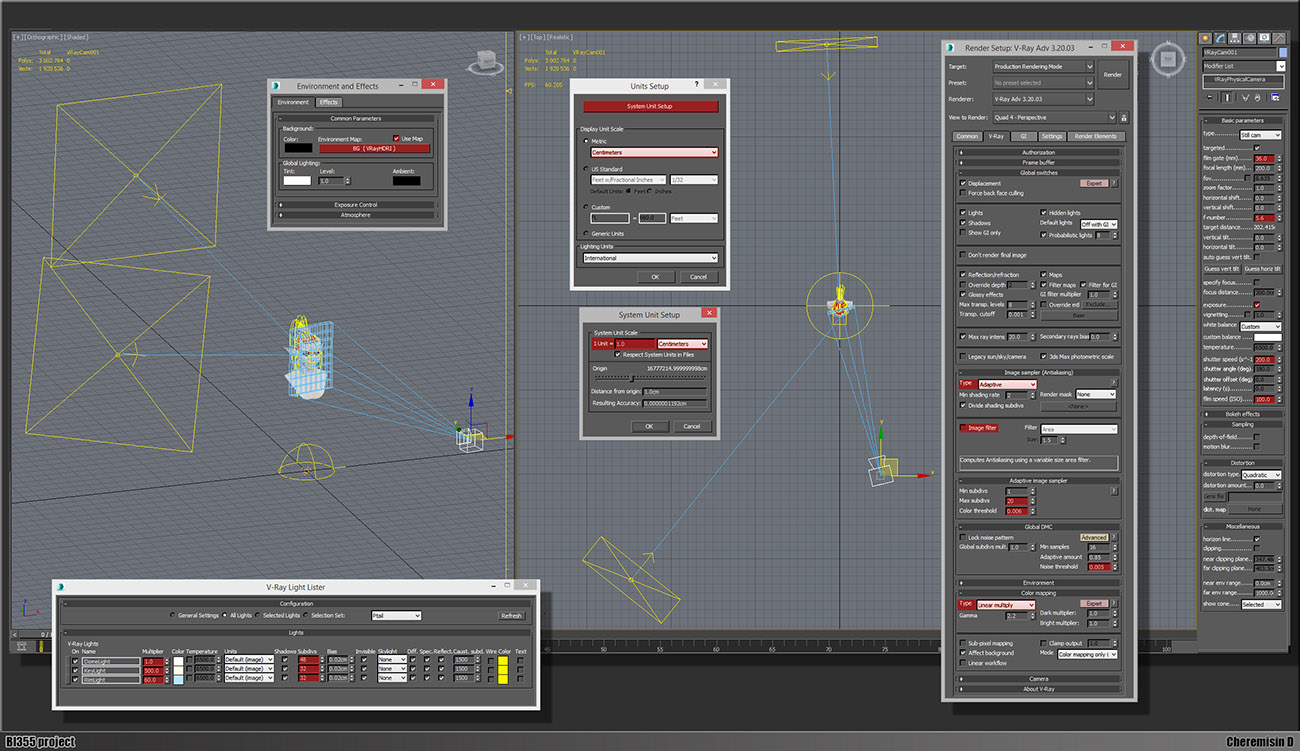The width and height of the screenshot is (1300, 751).
Task: Click the Guess vert tilt button
Action: click(x=1222, y=268)
